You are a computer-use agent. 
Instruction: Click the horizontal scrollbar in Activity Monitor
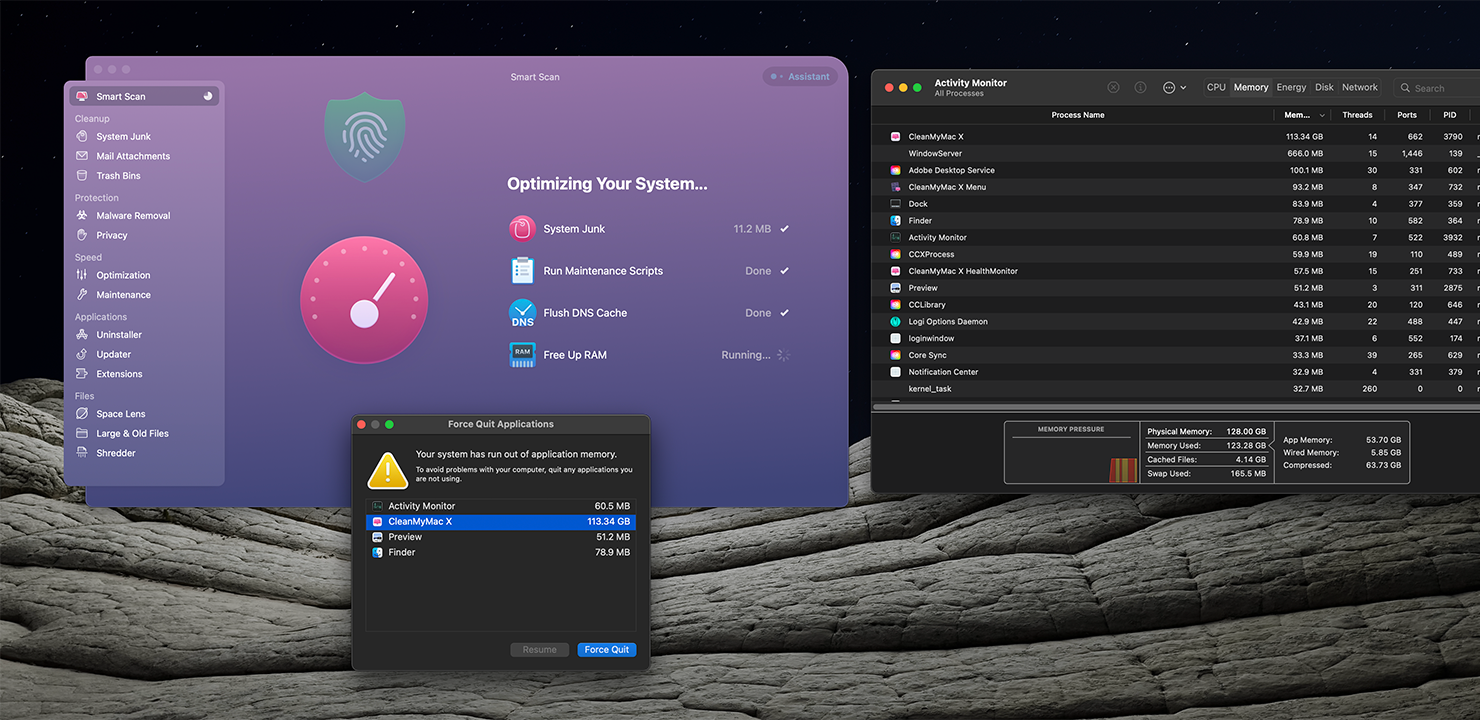[1174, 407]
